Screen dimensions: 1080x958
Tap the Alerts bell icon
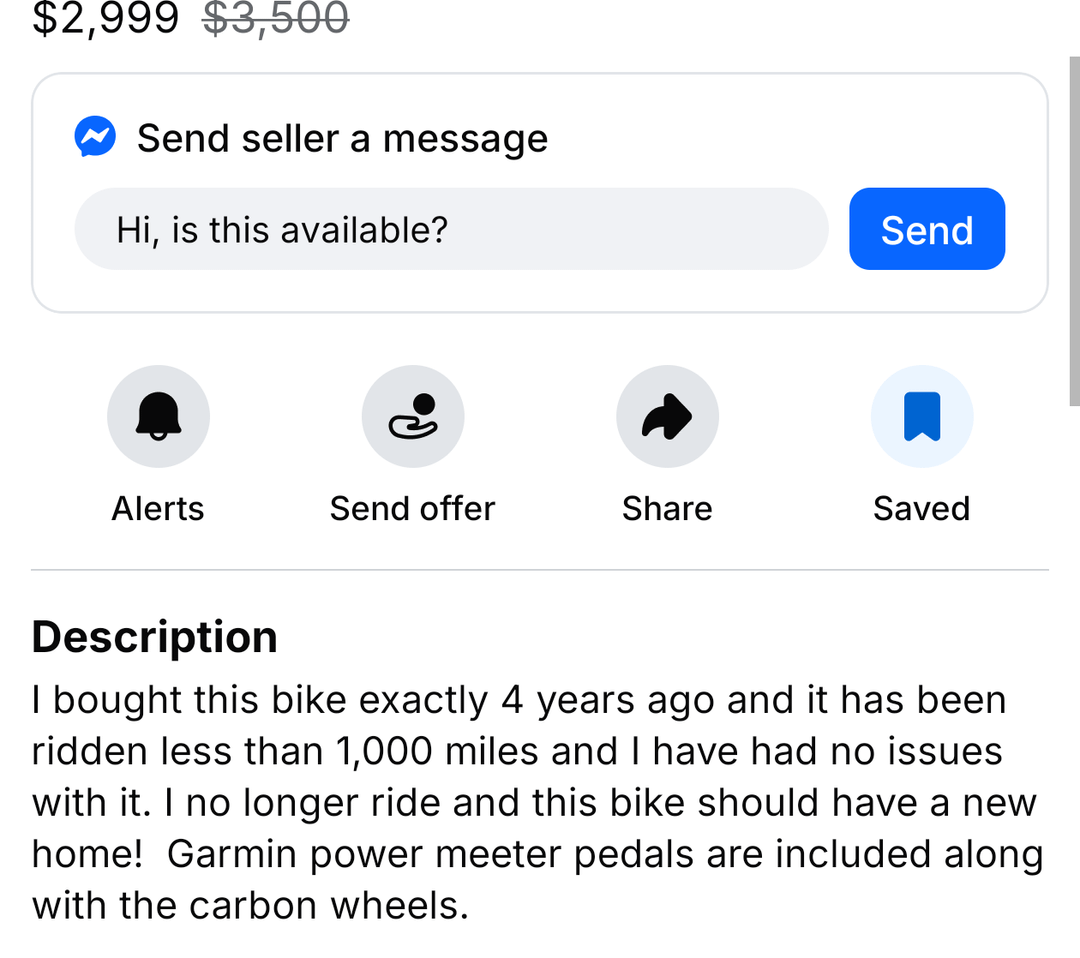tap(158, 416)
